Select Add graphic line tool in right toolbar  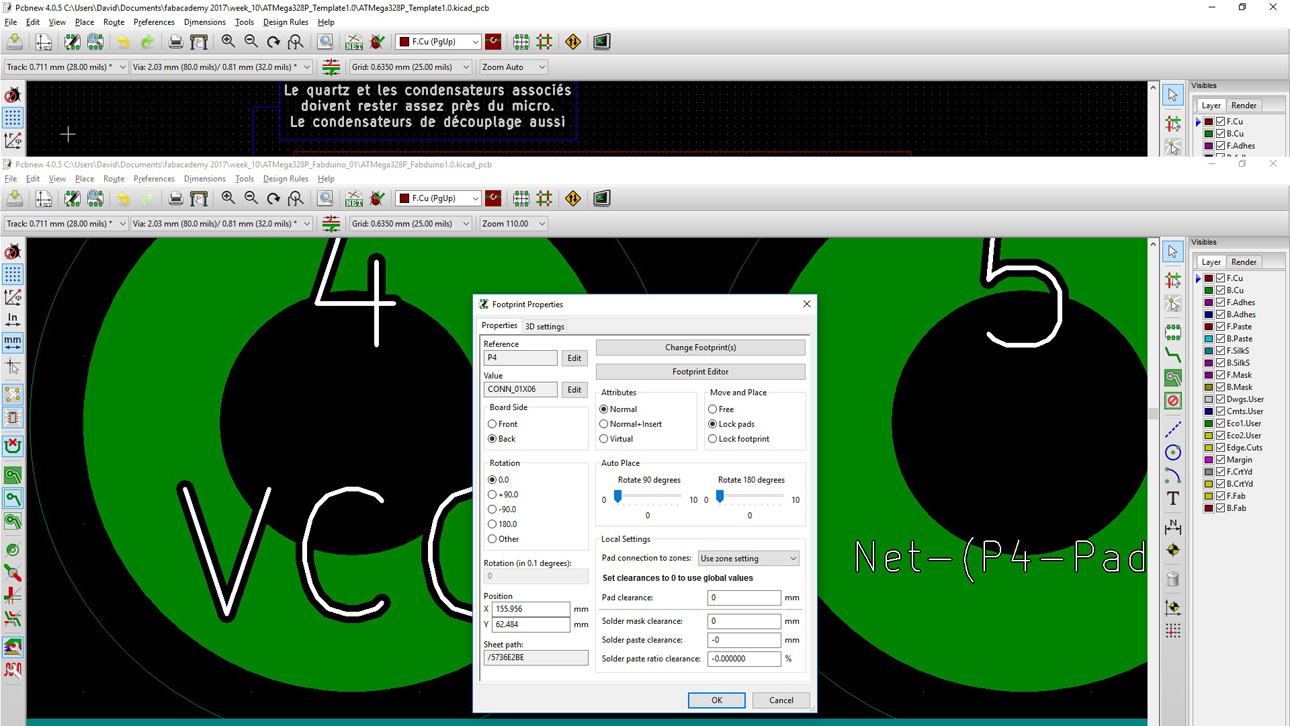click(x=1173, y=428)
